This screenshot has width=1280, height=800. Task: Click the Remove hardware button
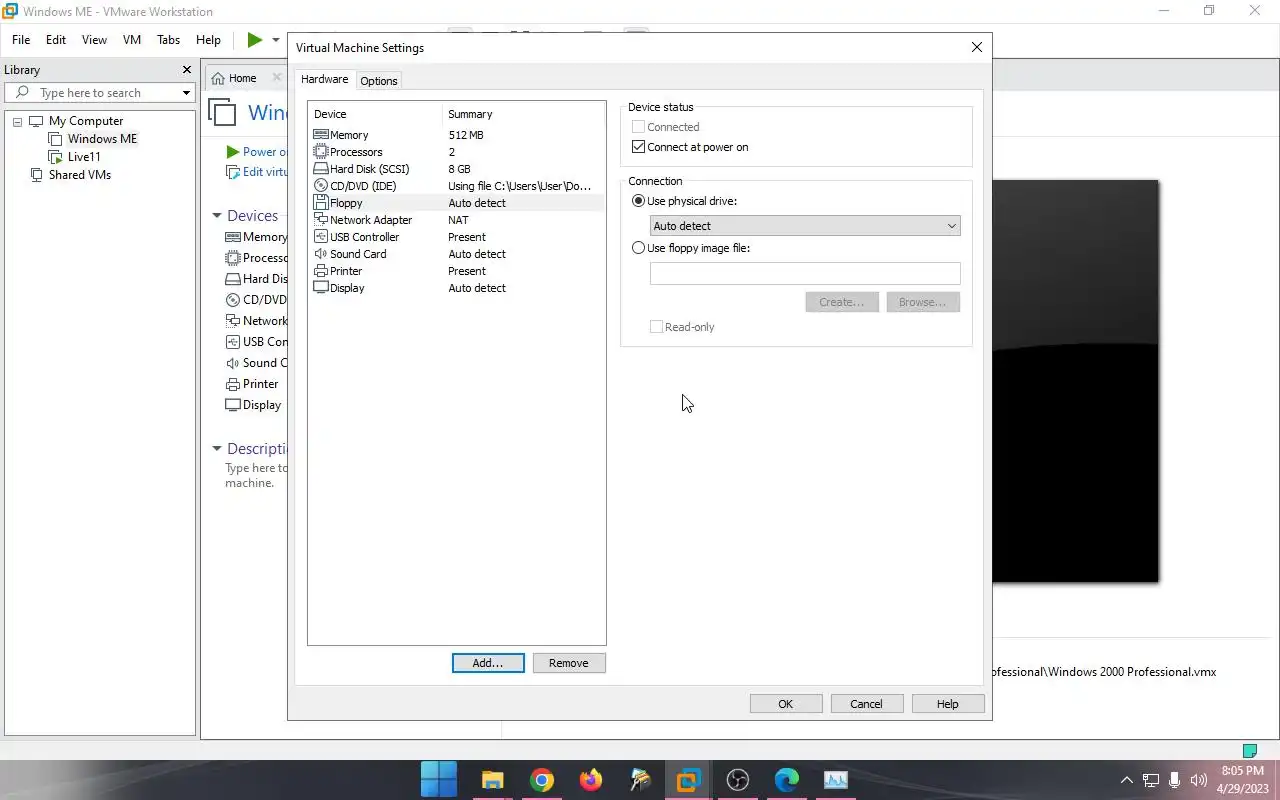point(569,663)
